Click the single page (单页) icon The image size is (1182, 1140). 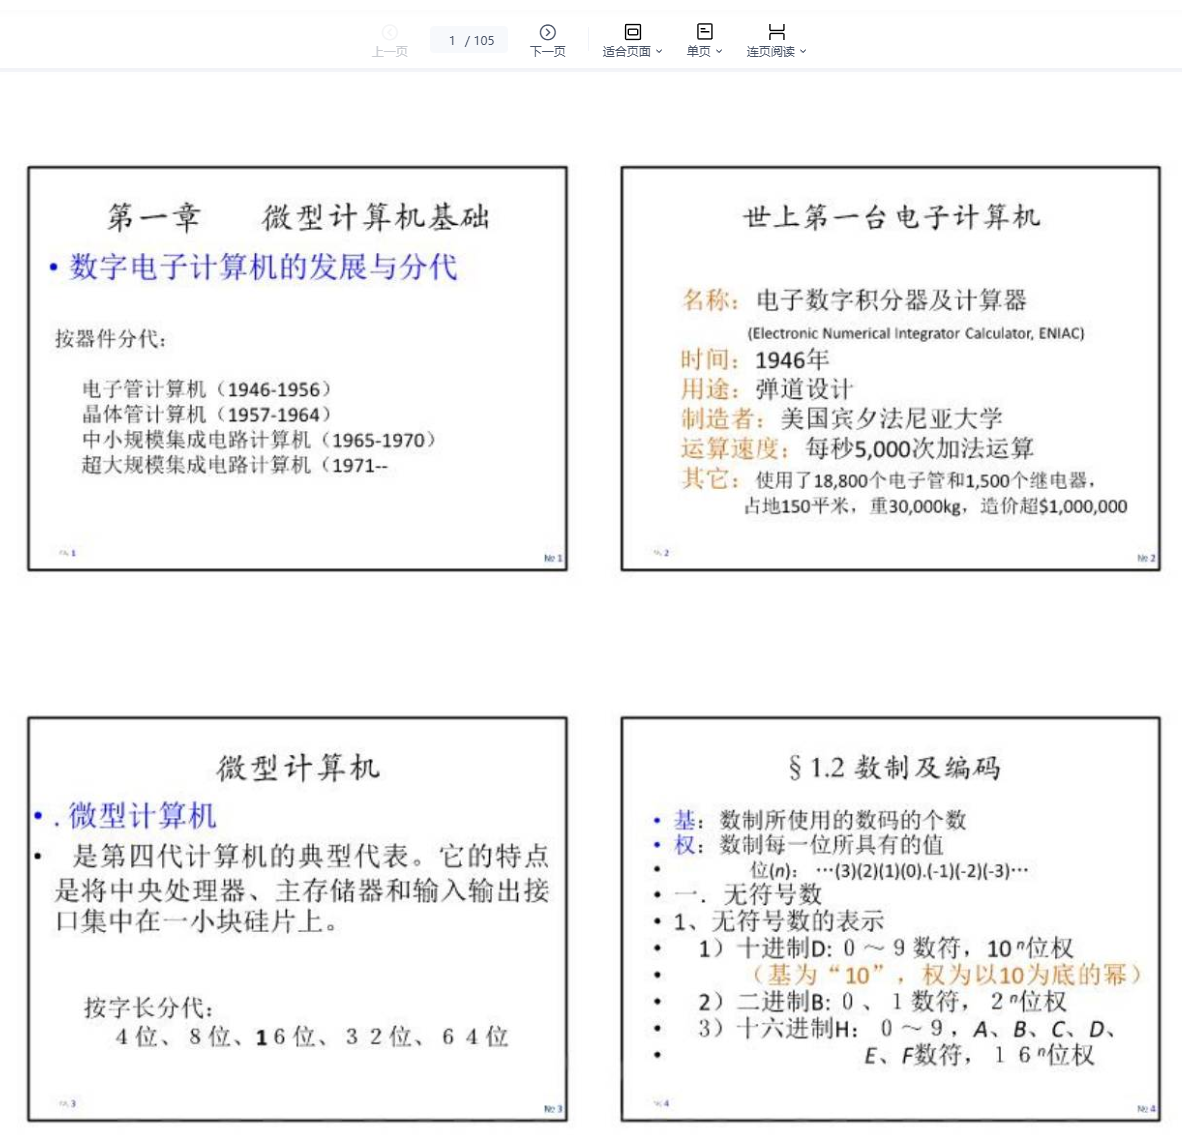(x=704, y=32)
